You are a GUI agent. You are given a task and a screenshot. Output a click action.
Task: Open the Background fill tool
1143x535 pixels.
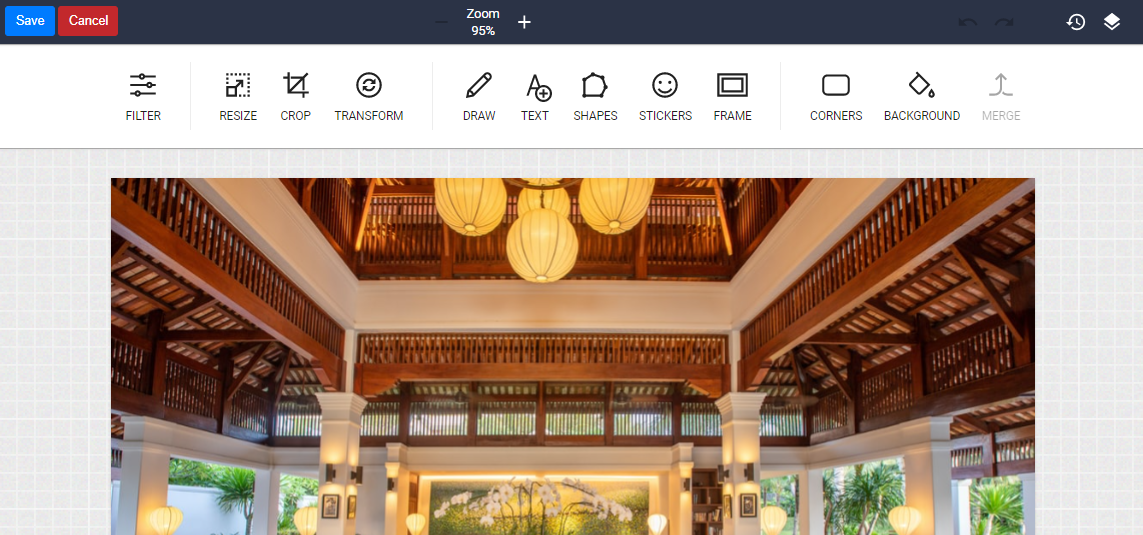click(921, 97)
